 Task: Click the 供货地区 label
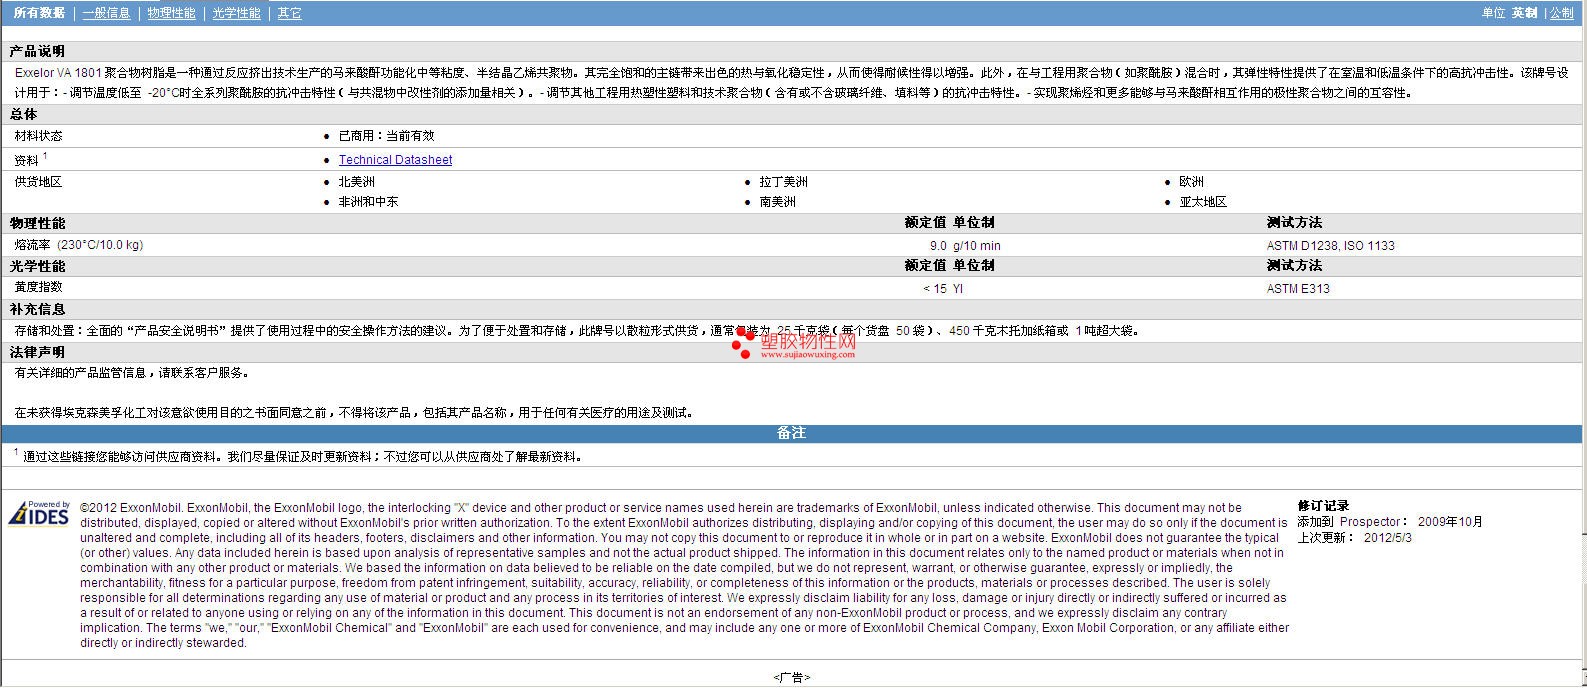[x=38, y=182]
